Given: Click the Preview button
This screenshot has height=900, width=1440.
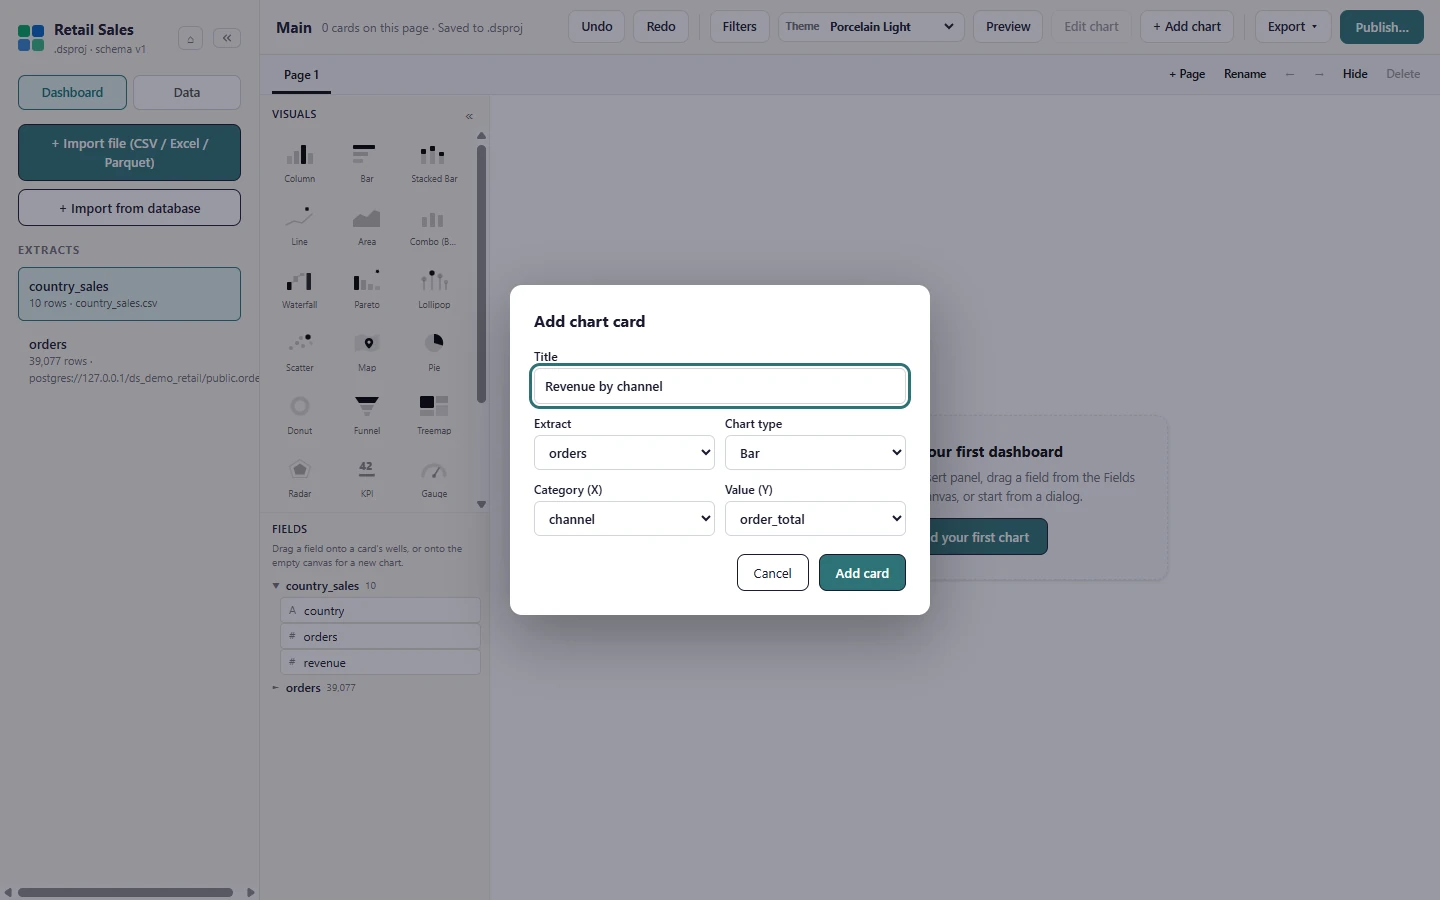Looking at the screenshot, I should 1008,27.
